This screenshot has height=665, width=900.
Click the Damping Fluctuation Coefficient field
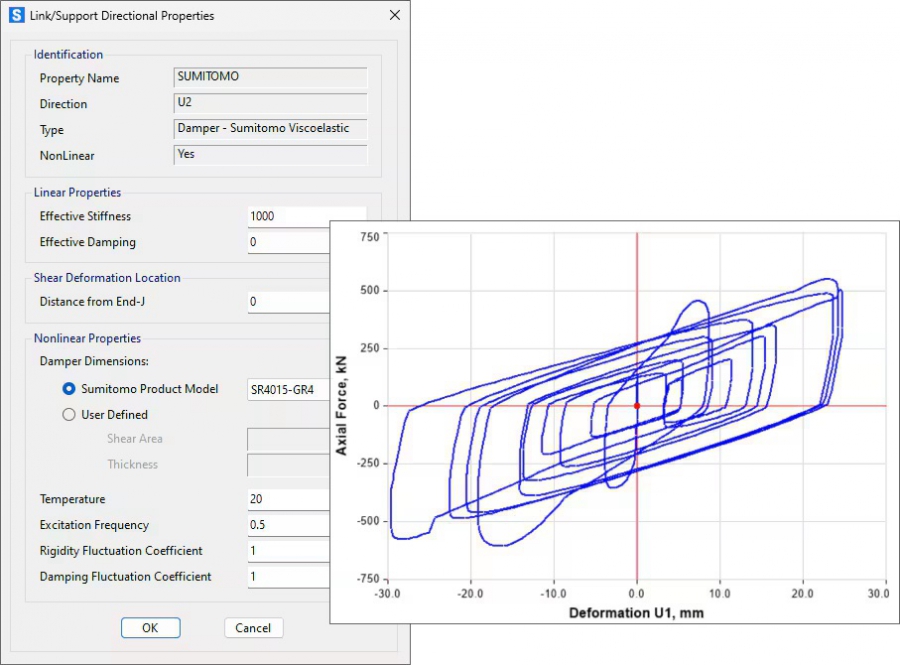click(x=289, y=577)
